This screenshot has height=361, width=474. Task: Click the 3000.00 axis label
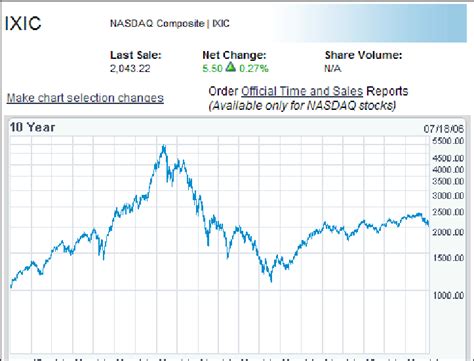[448, 196]
